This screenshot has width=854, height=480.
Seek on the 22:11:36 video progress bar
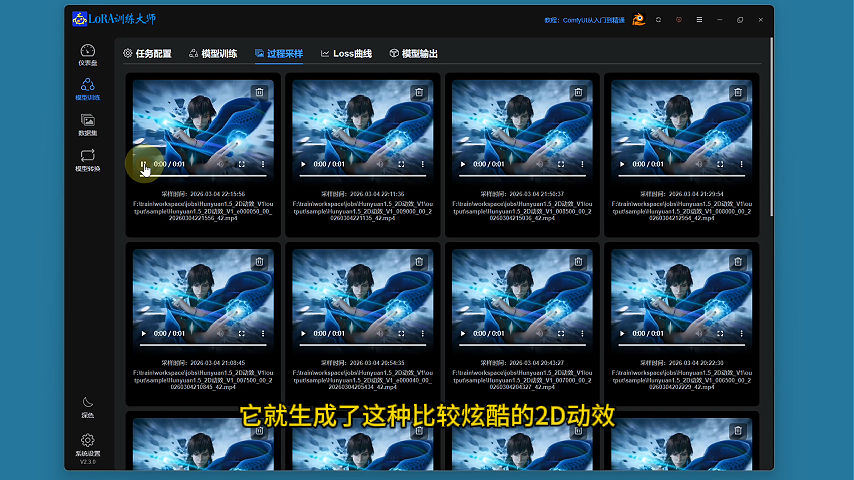[x=363, y=176]
